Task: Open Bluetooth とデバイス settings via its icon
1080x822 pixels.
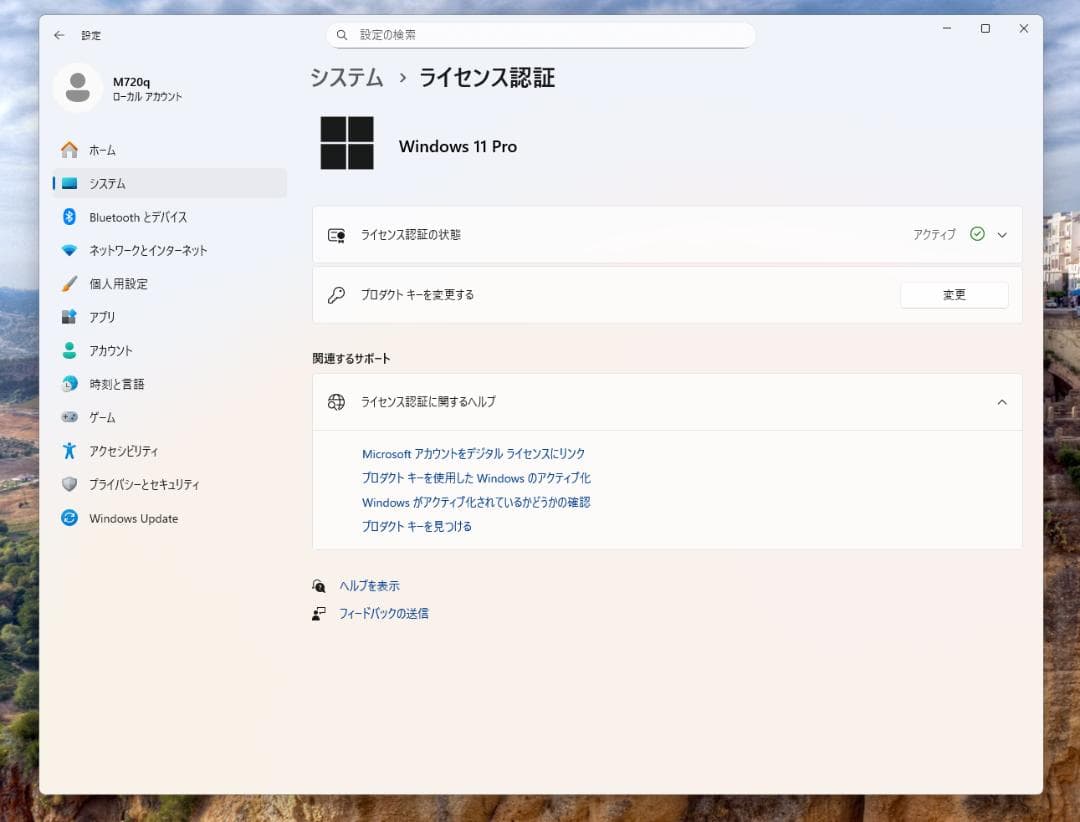Action: click(x=68, y=217)
